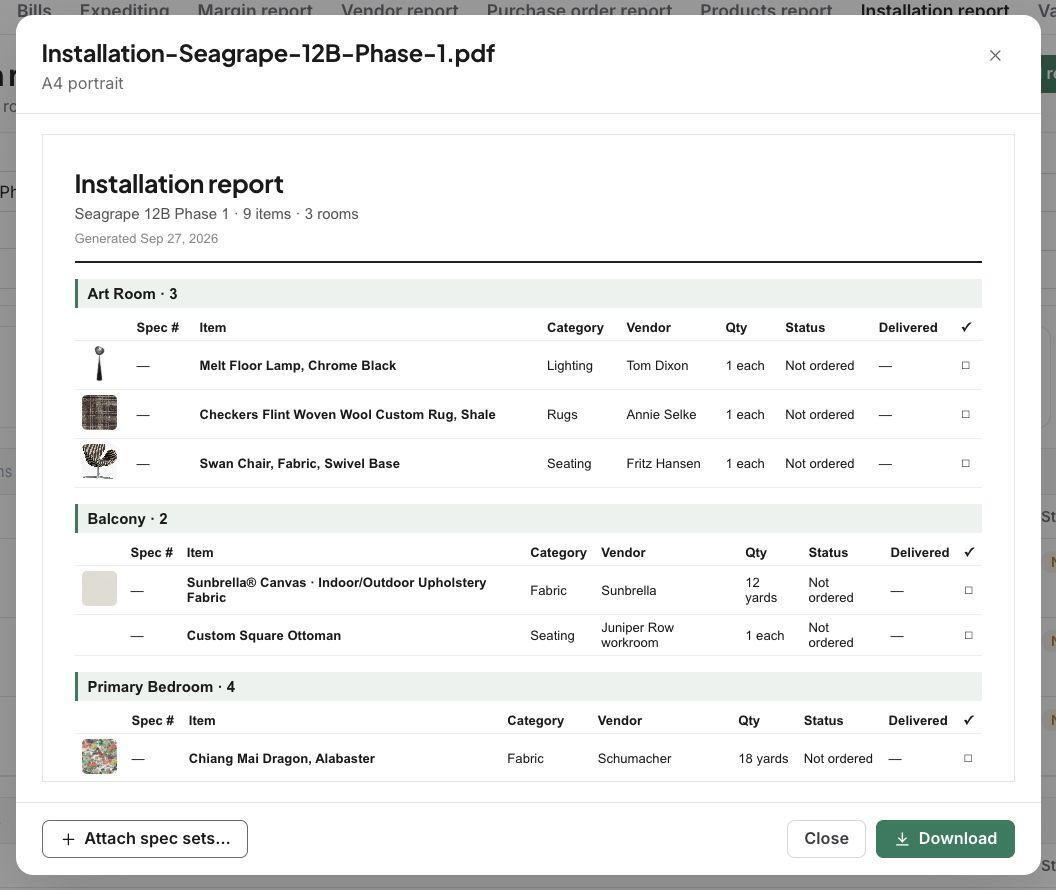Tick checkbox for Sunbrella Canvas fabric row

(968, 590)
